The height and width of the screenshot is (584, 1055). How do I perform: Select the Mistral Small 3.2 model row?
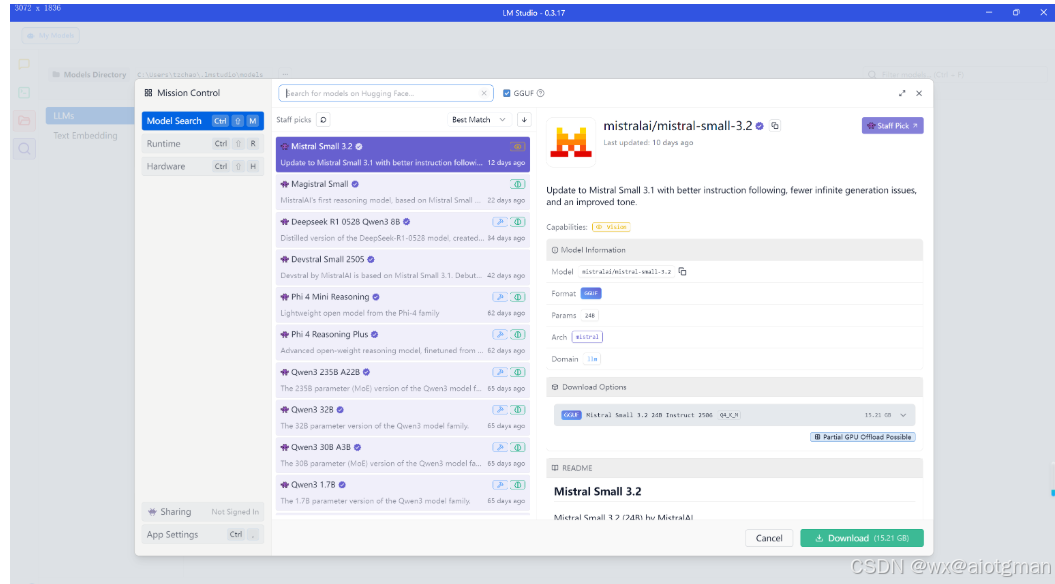[x=403, y=155]
